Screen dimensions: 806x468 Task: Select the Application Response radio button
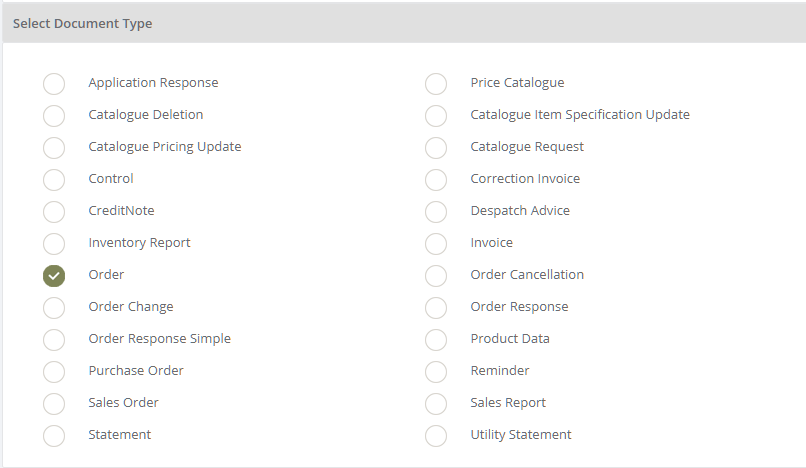coord(54,84)
